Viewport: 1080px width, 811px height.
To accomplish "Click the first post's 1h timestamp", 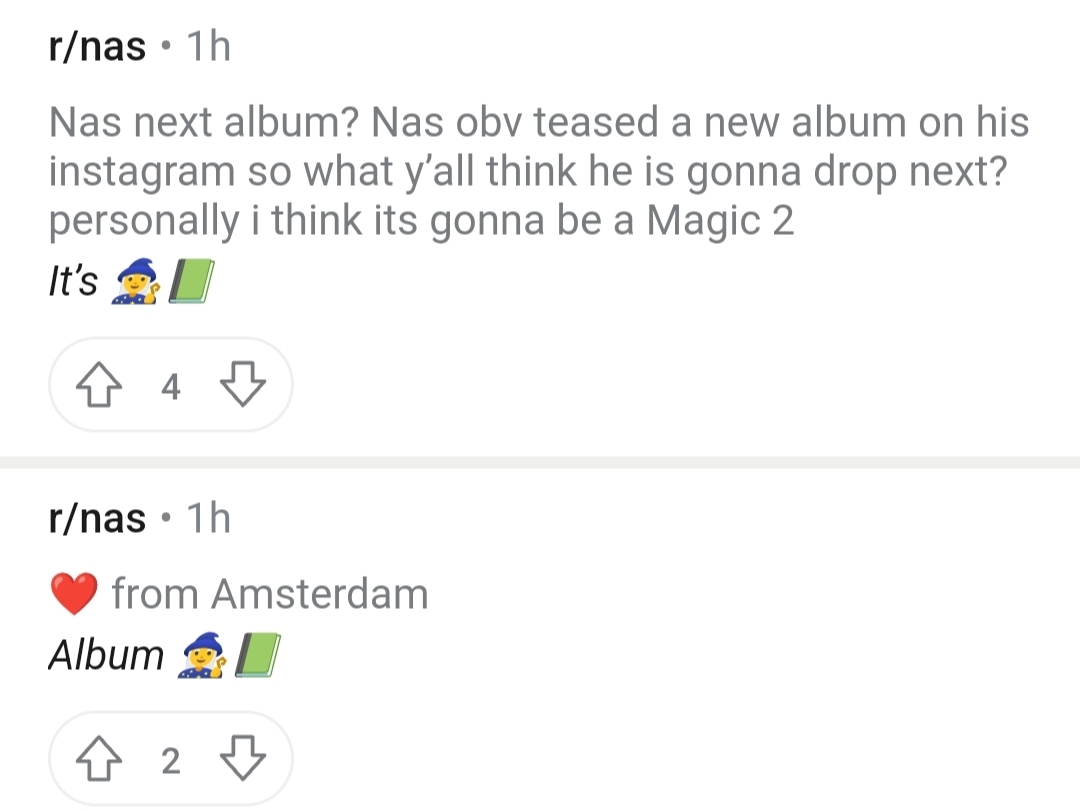I will 208,46.
